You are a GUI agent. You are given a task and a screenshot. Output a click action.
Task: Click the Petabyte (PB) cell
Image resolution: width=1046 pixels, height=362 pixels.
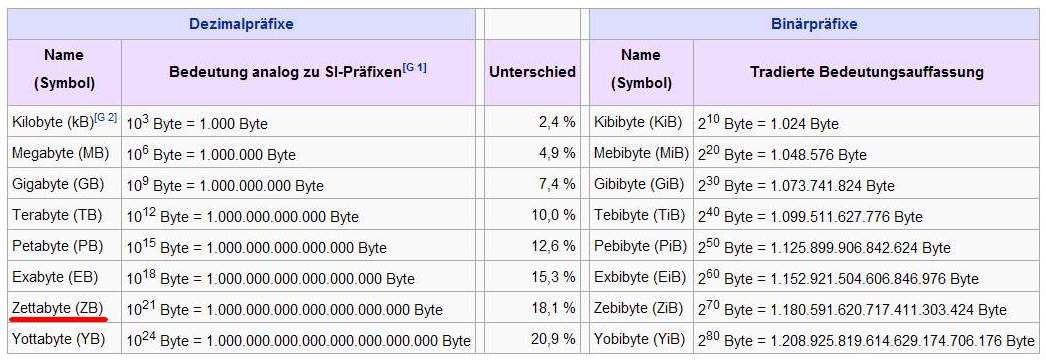[65, 246]
